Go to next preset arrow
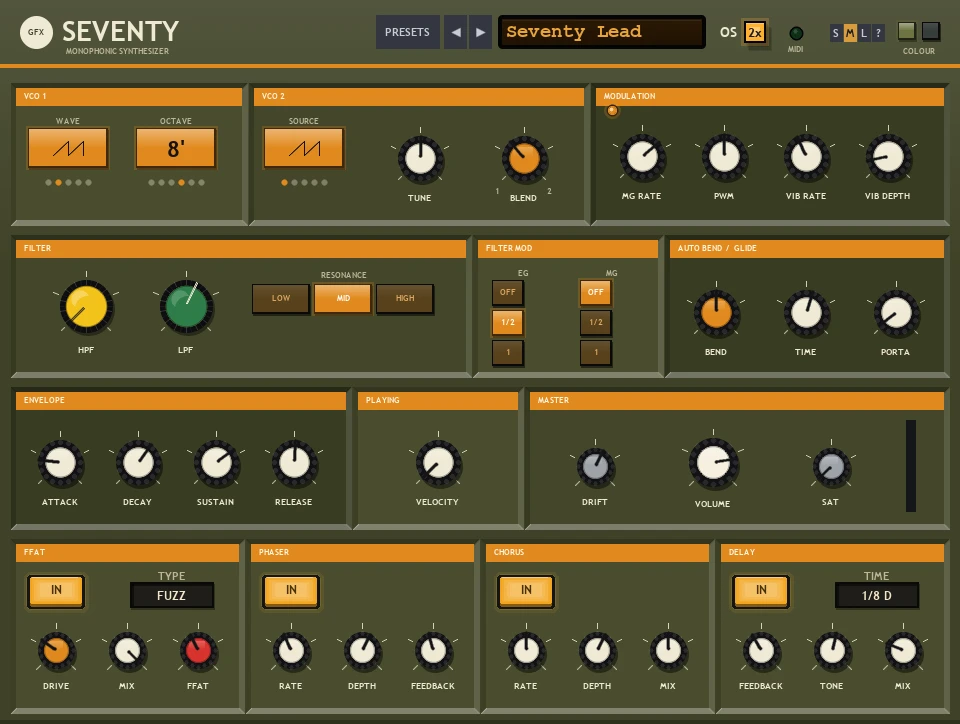Viewport: 960px width, 724px height. [x=480, y=32]
